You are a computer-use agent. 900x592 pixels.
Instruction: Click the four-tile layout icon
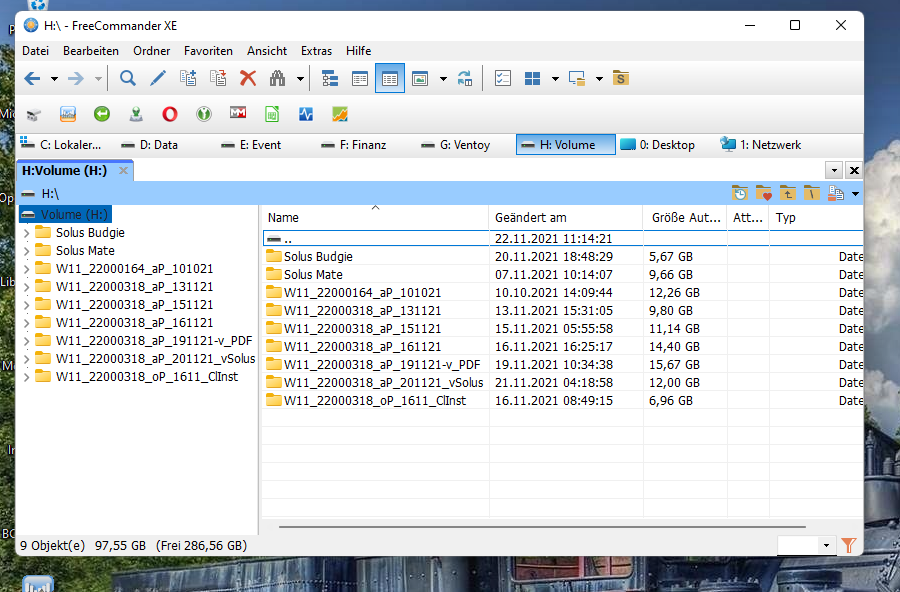coord(533,78)
